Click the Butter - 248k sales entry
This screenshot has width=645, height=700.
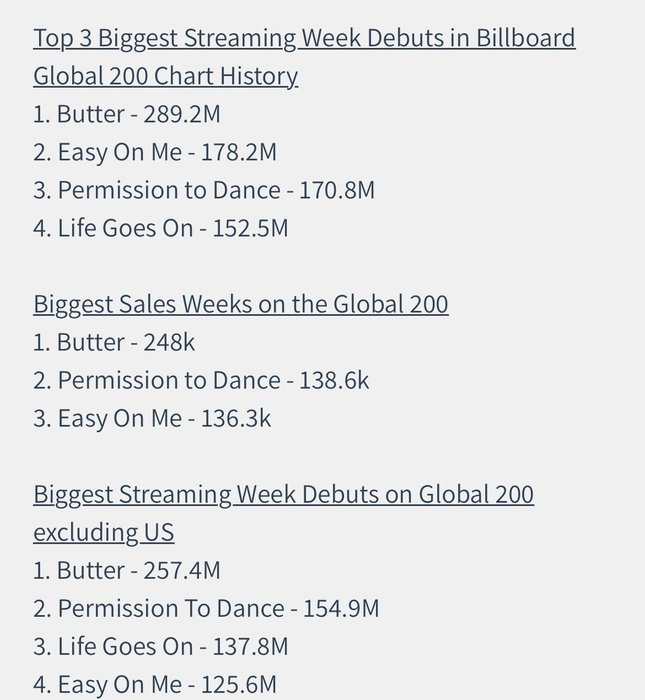point(114,342)
